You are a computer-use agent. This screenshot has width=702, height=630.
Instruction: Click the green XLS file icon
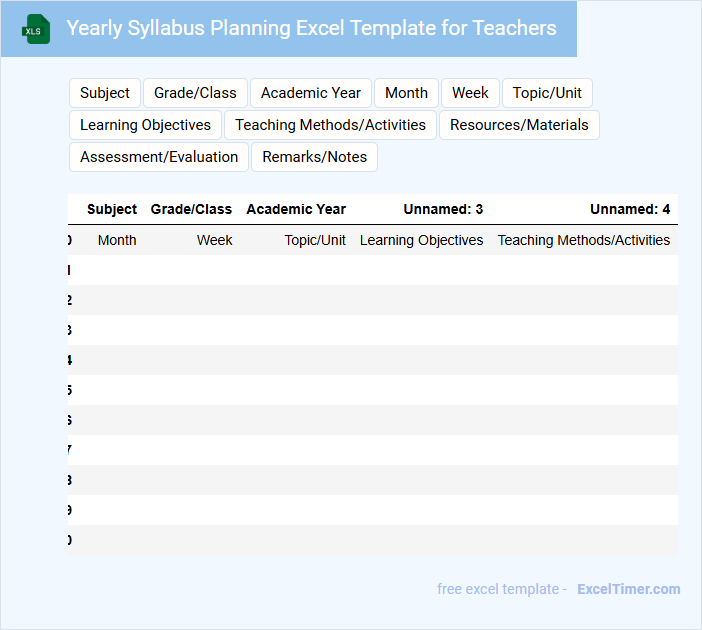coord(37,29)
